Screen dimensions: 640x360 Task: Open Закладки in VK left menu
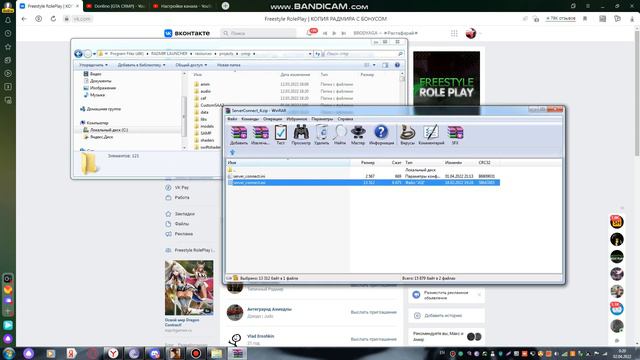pos(180,214)
